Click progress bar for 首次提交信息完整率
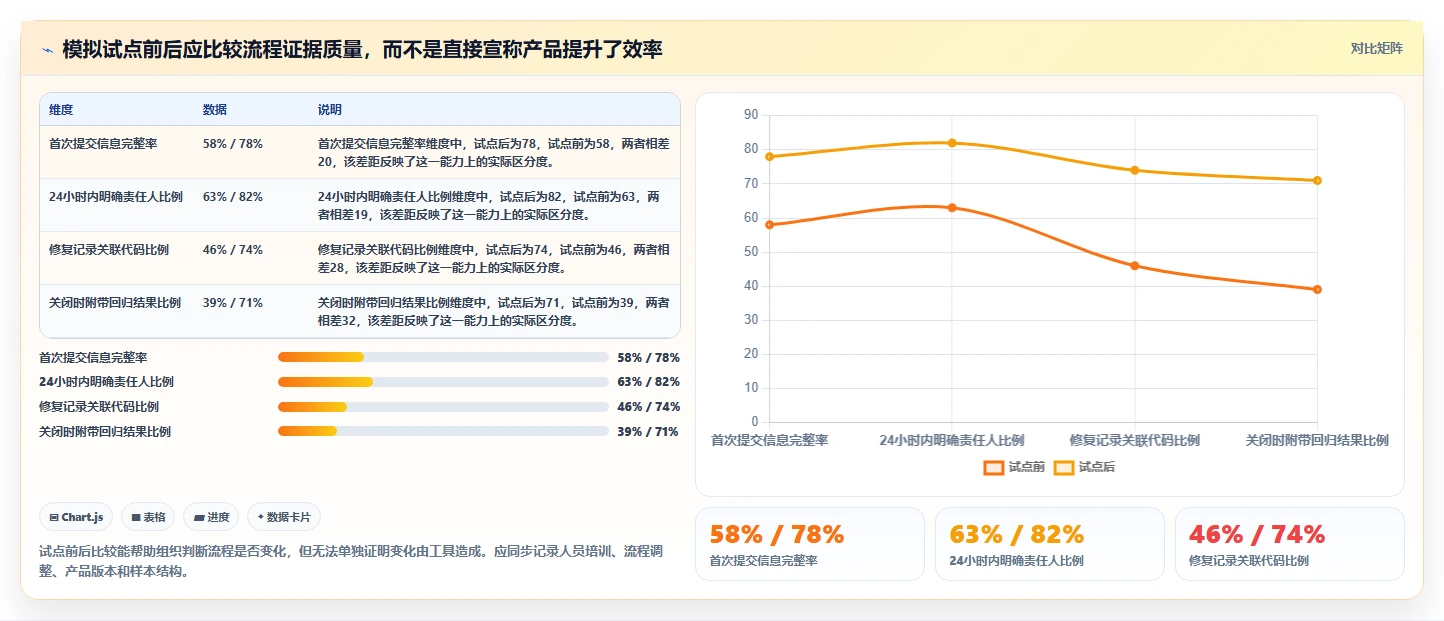The width and height of the screenshot is (1444, 621). coord(443,357)
